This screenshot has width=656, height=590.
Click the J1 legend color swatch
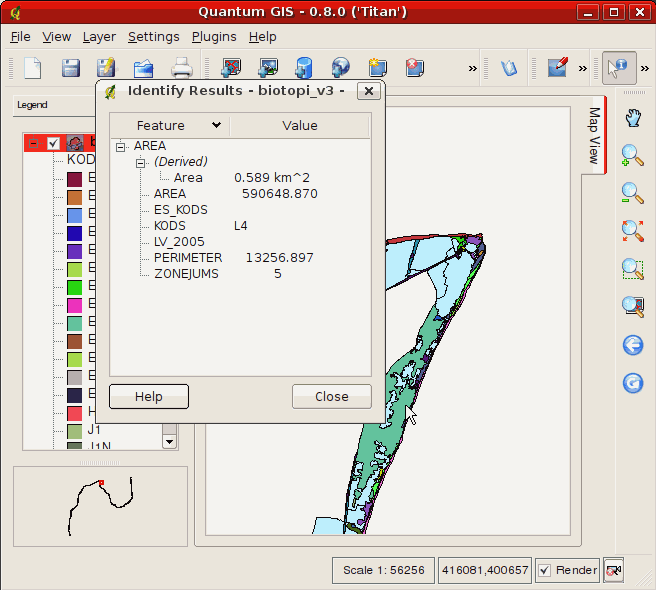click(x=74, y=431)
